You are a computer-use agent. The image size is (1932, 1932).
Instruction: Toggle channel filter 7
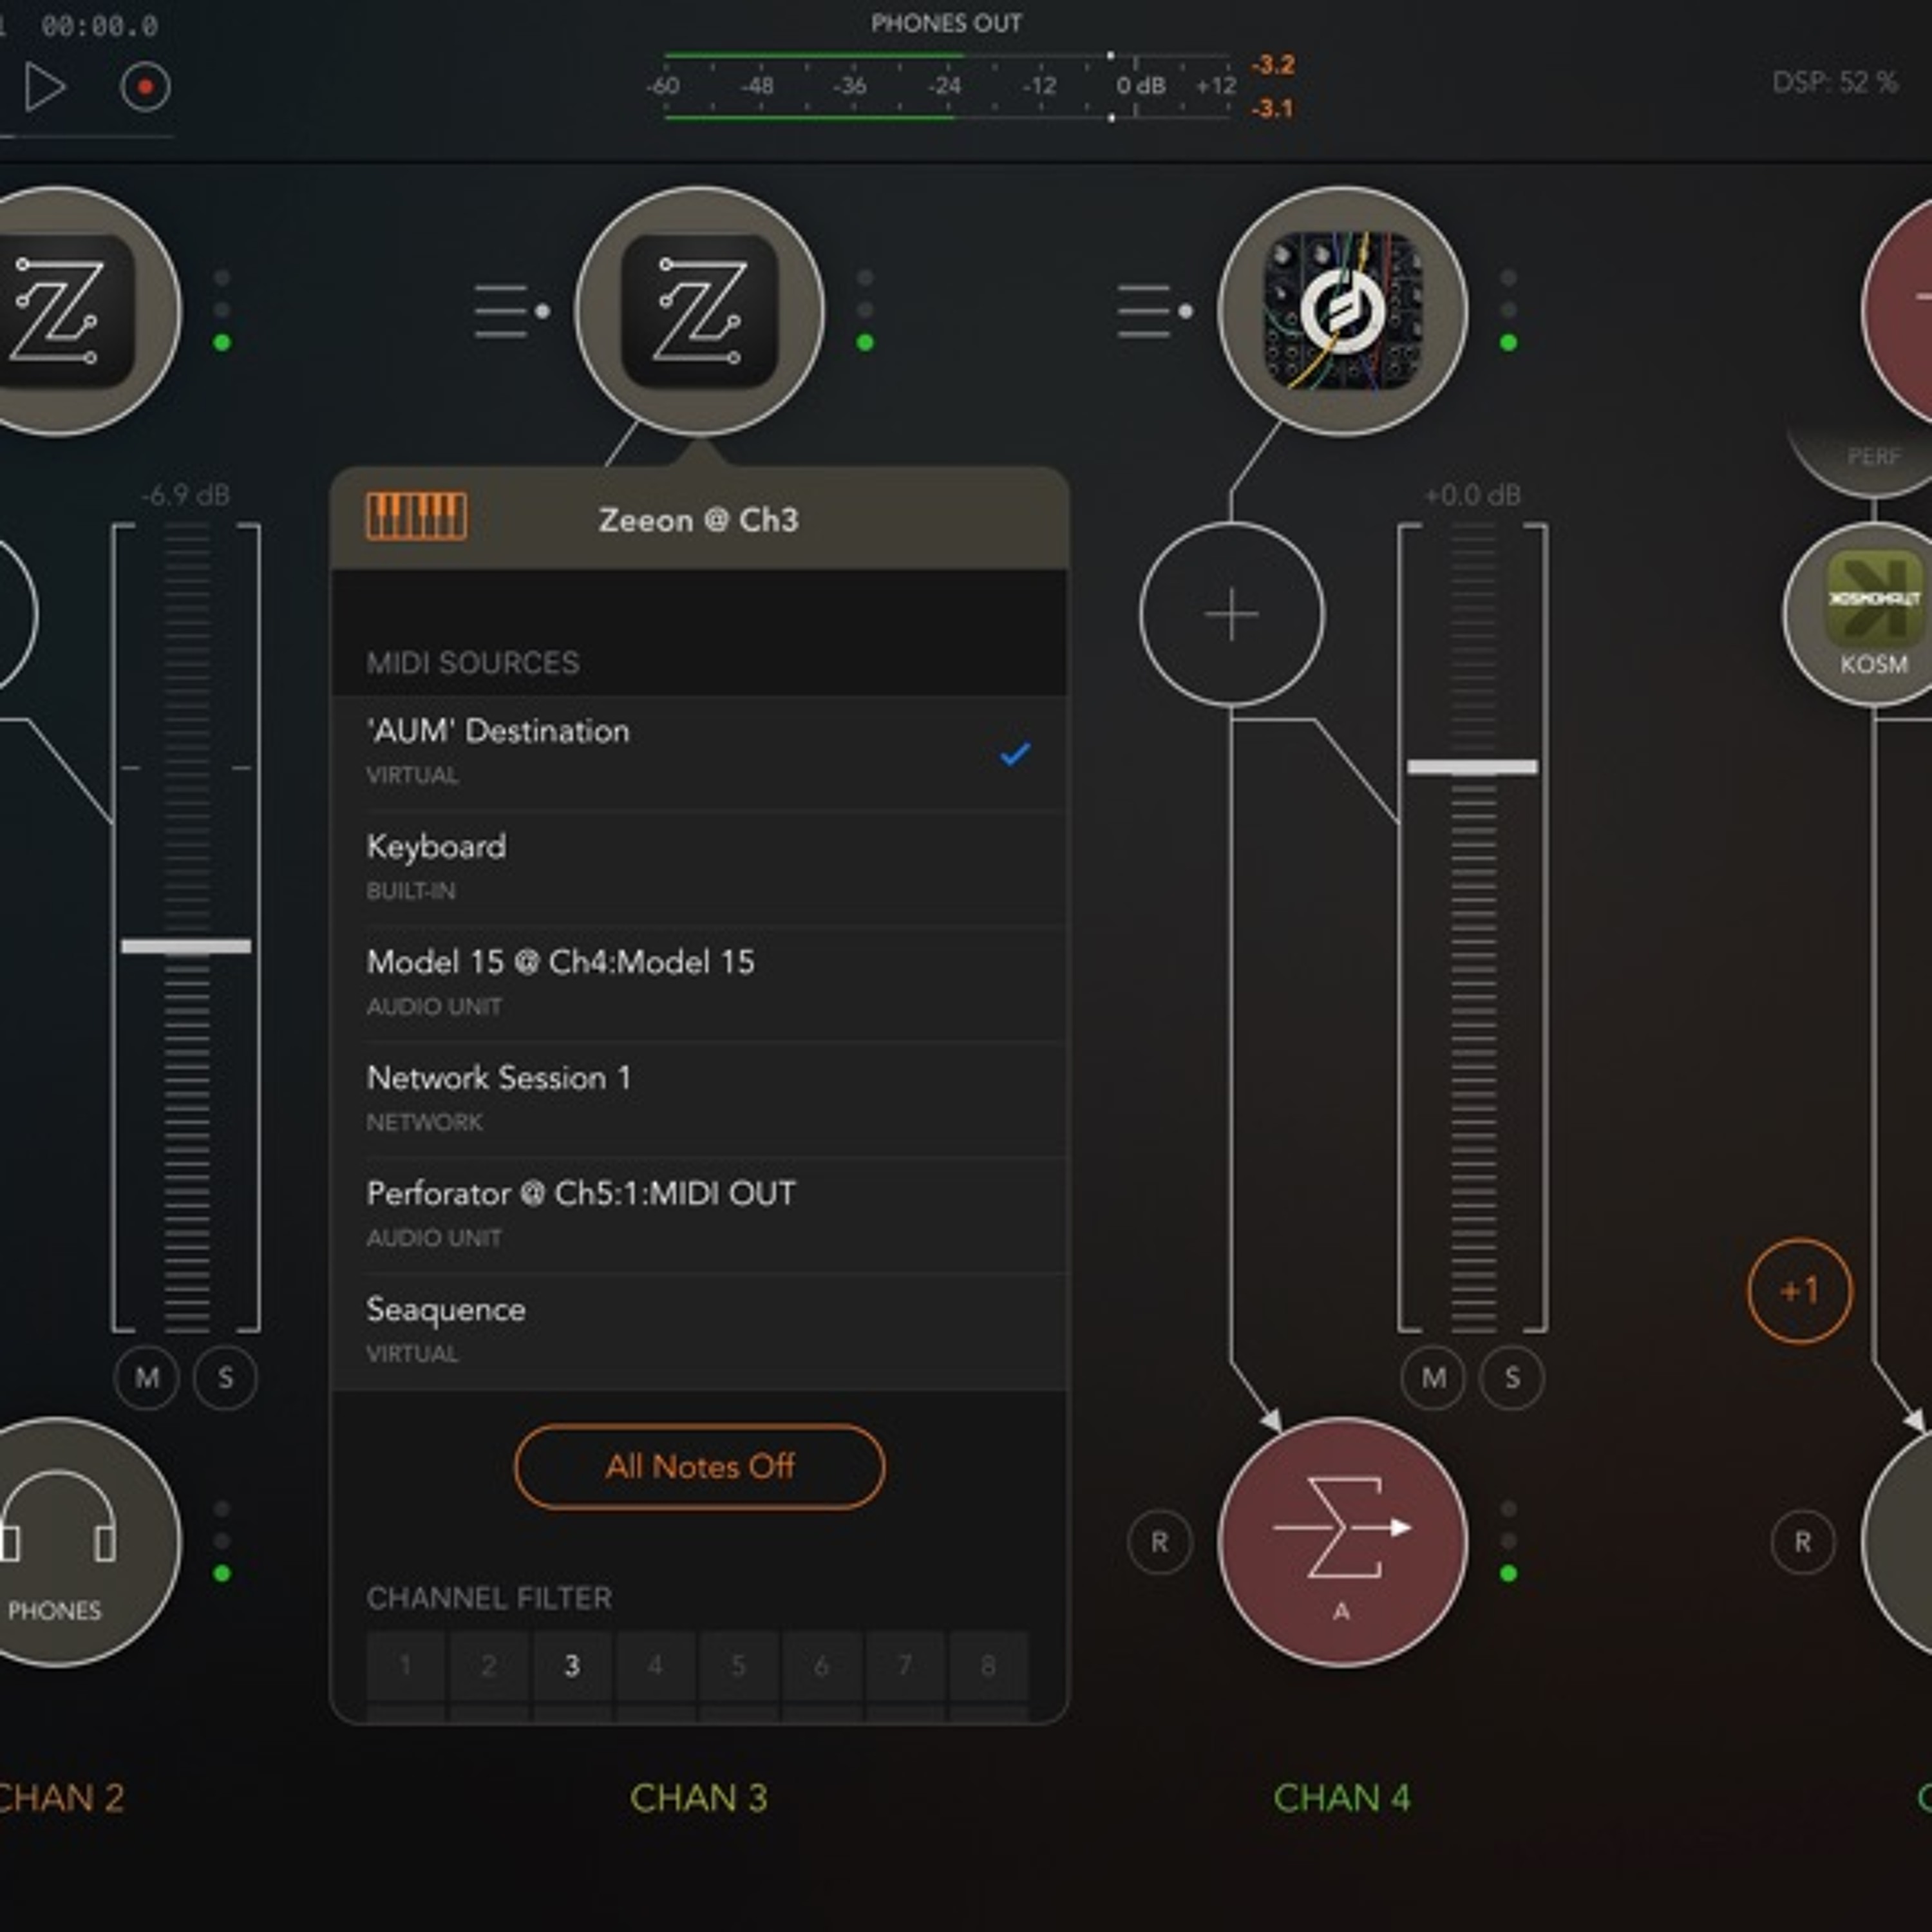click(905, 1665)
